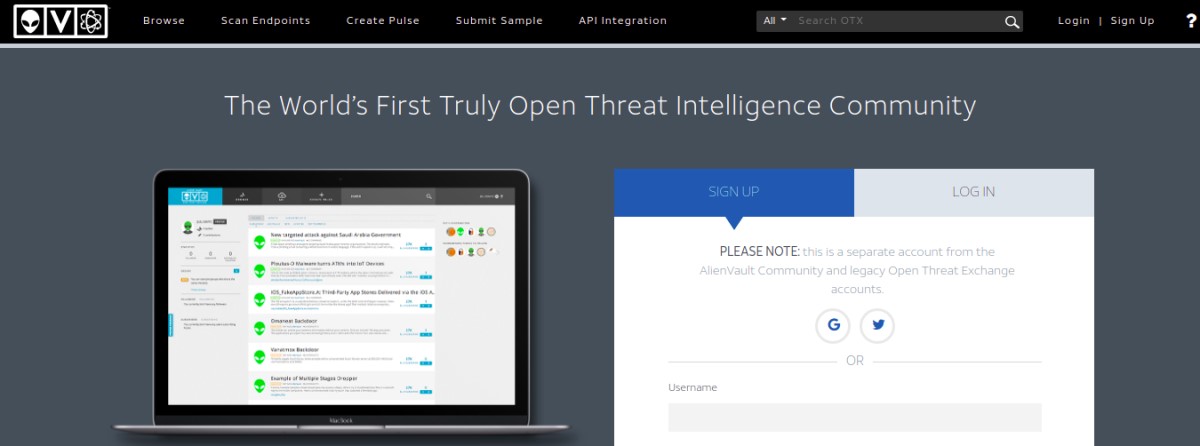Screen dimensions: 1200x446
Task: Sign up with Google icon
Action: coord(833,325)
